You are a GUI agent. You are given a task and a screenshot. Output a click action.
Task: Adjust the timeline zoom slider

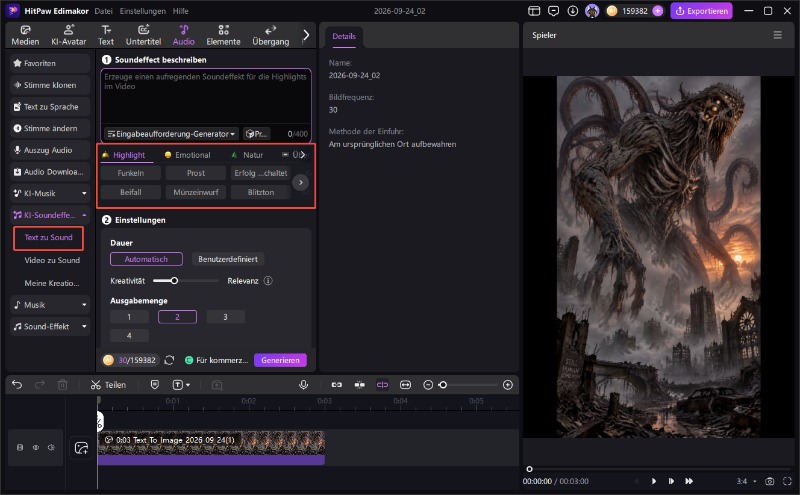click(x=443, y=385)
